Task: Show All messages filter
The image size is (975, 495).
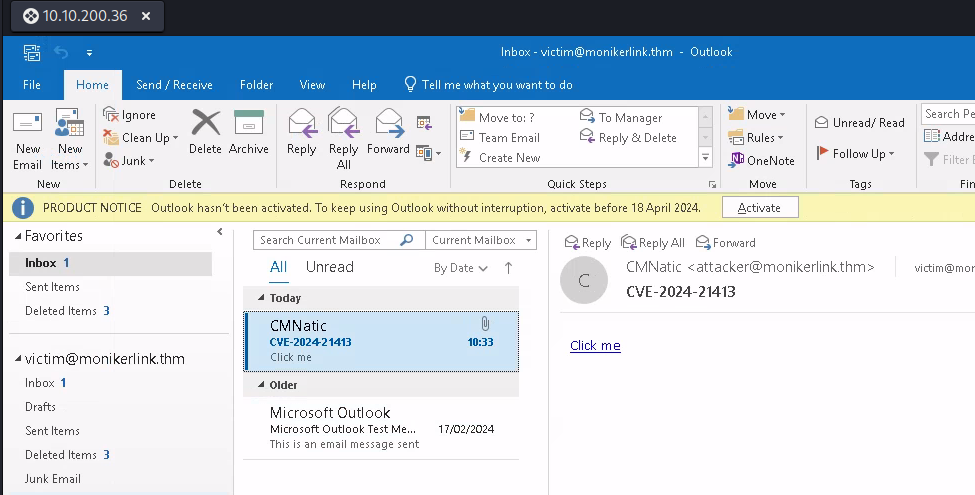Action: click(x=279, y=267)
